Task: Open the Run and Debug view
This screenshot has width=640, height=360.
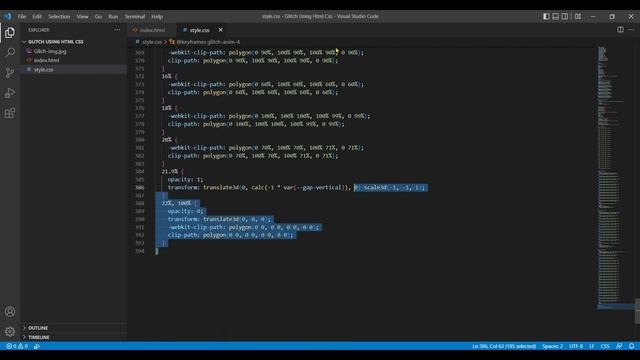Action: tap(10, 93)
